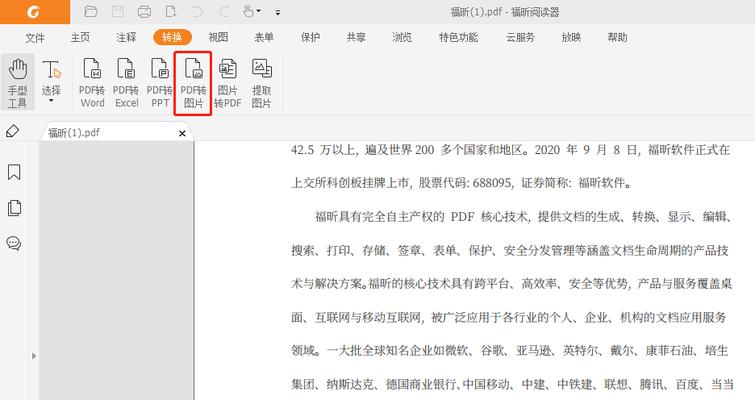Expand the 选择 tool dropdown arrow
The height and width of the screenshot is (400, 755).
[x=52, y=101]
